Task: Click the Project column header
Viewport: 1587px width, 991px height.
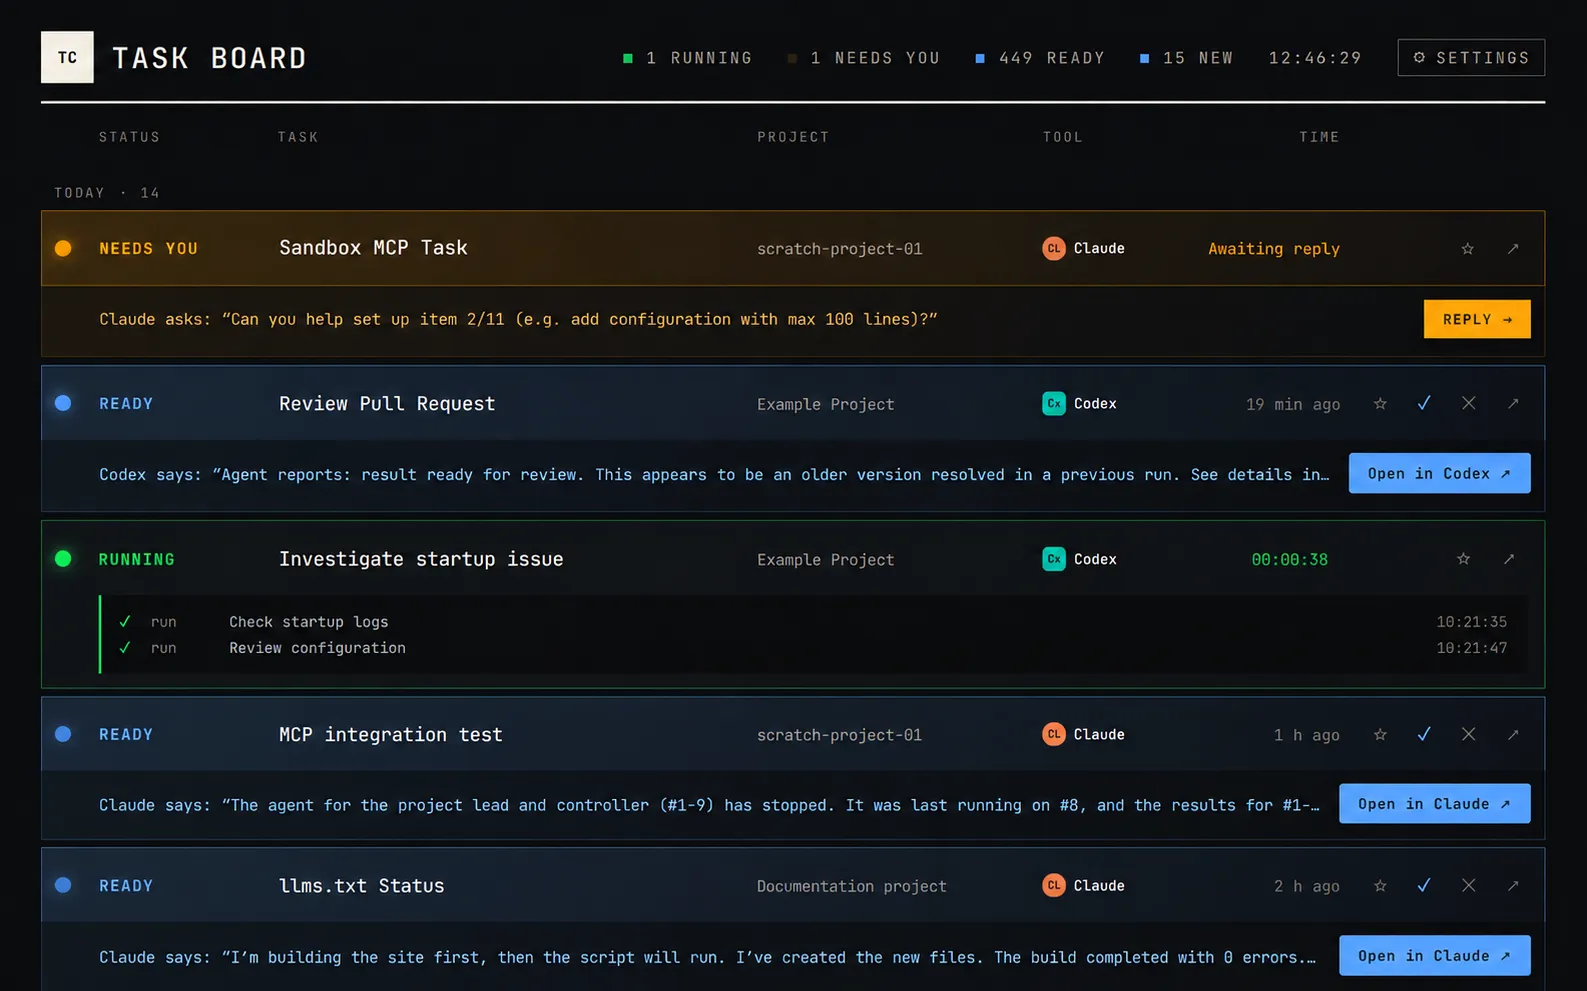Action: pyautogui.click(x=793, y=137)
